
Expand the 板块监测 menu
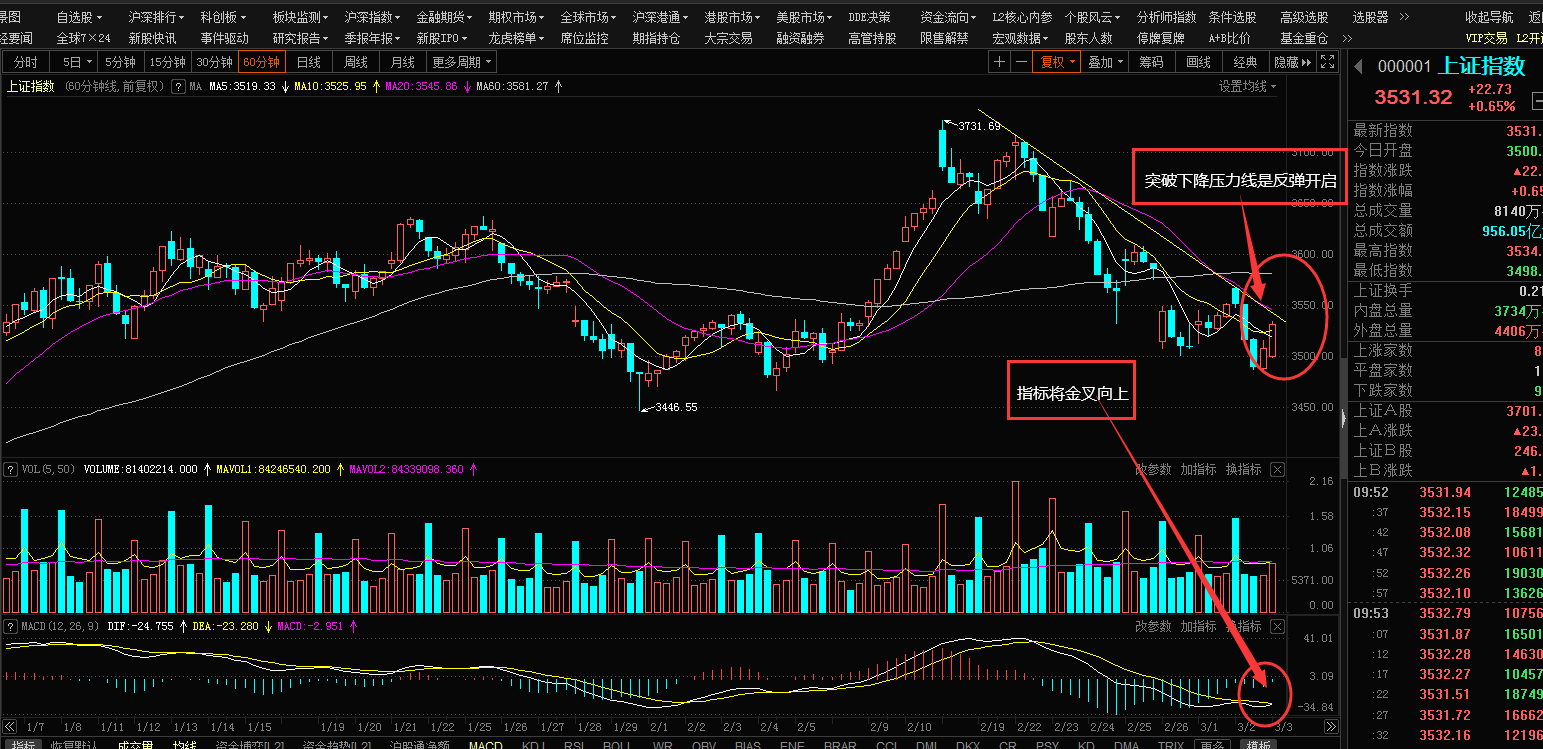point(300,18)
